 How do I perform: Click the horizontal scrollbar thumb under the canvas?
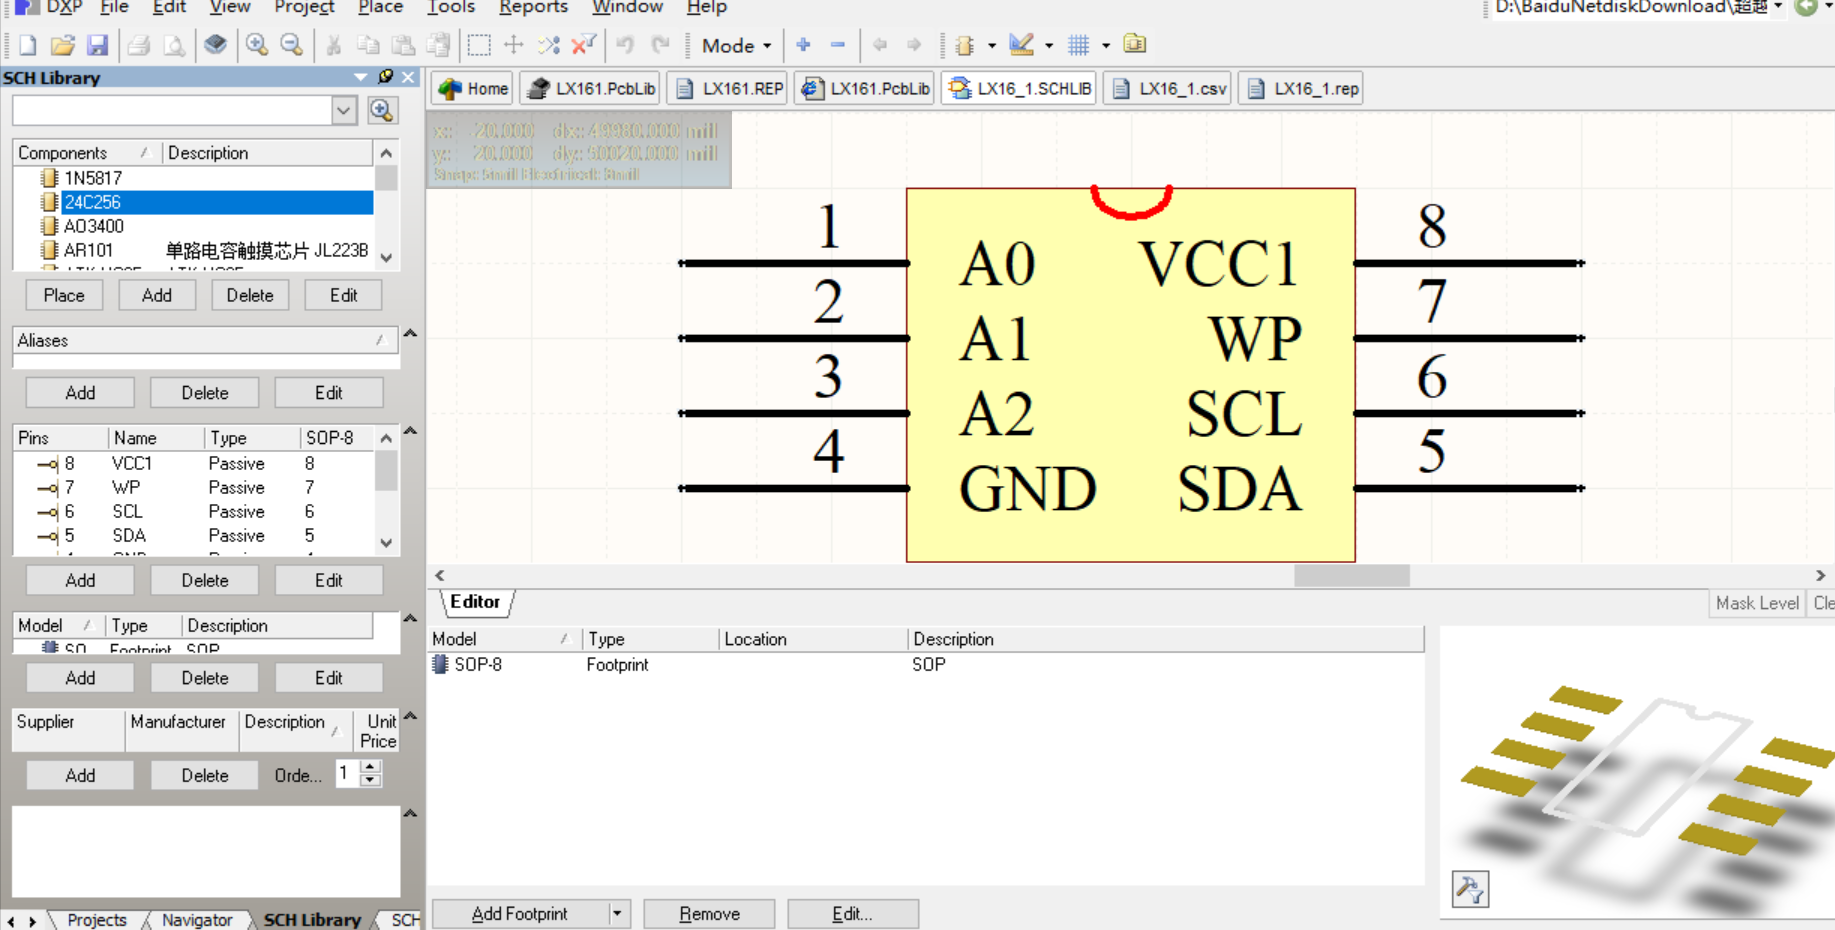tap(1352, 575)
